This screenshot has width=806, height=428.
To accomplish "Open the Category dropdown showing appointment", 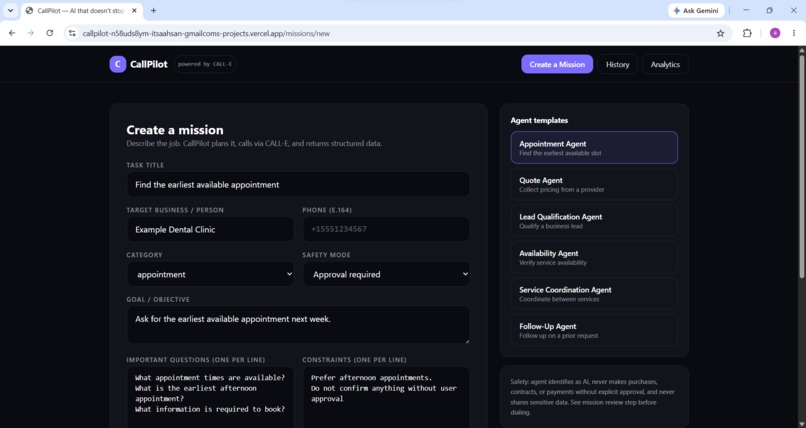I will (x=210, y=274).
